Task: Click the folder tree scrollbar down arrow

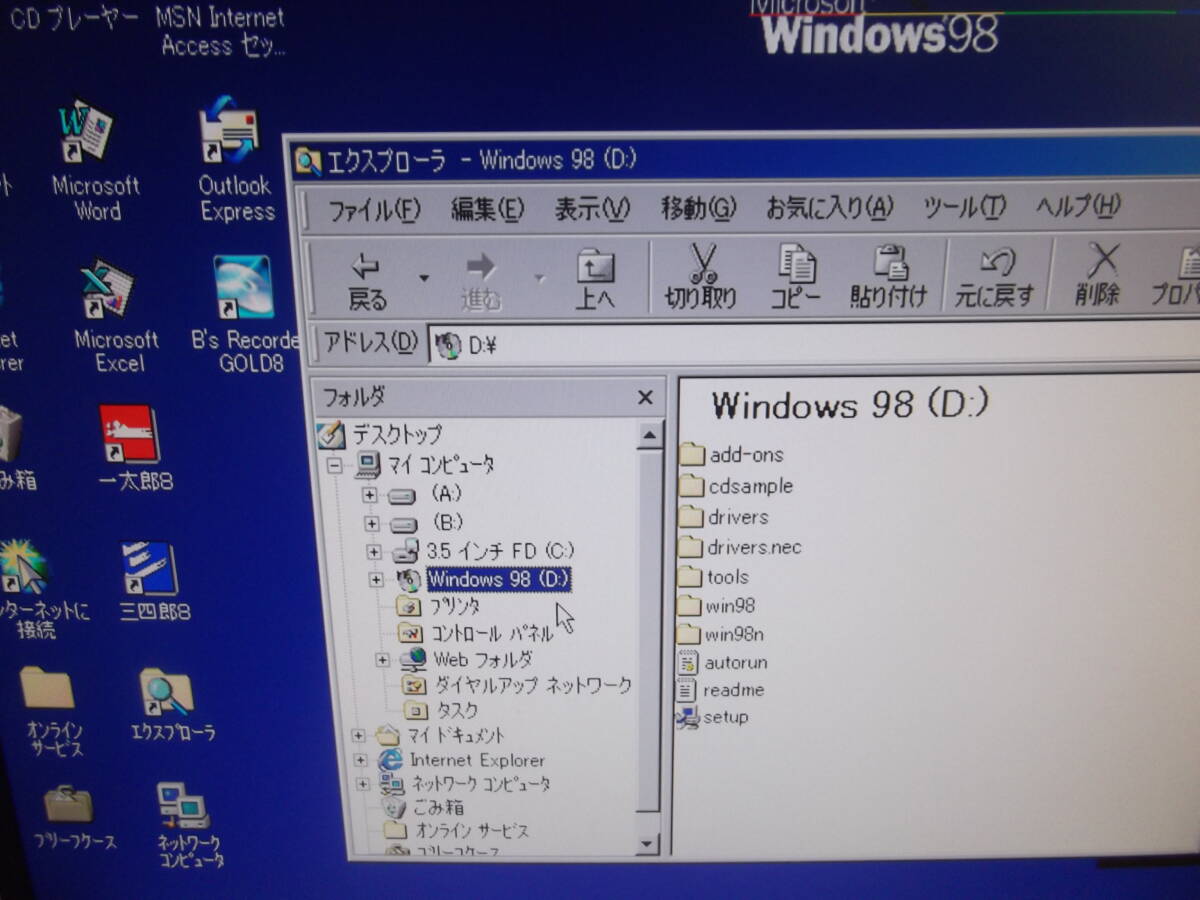Action: click(x=648, y=842)
